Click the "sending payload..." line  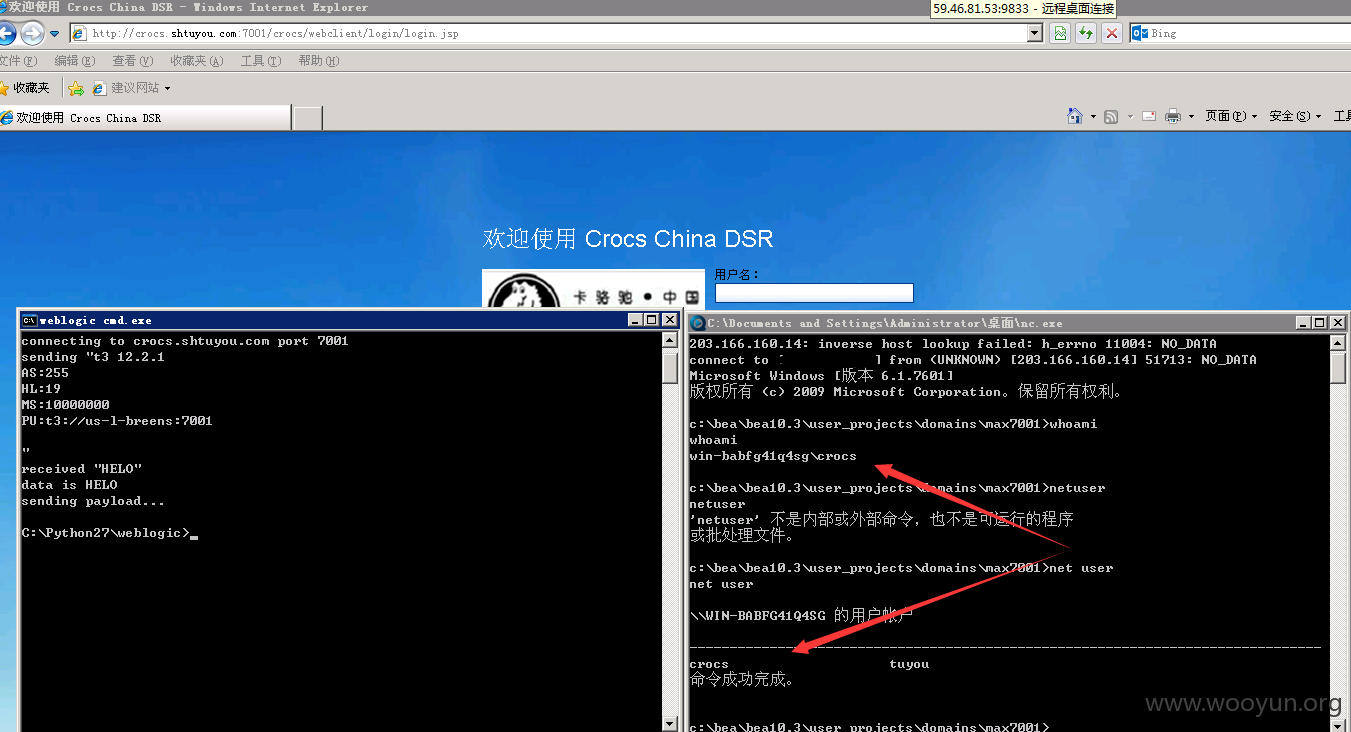pyautogui.click(x=93, y=501)
